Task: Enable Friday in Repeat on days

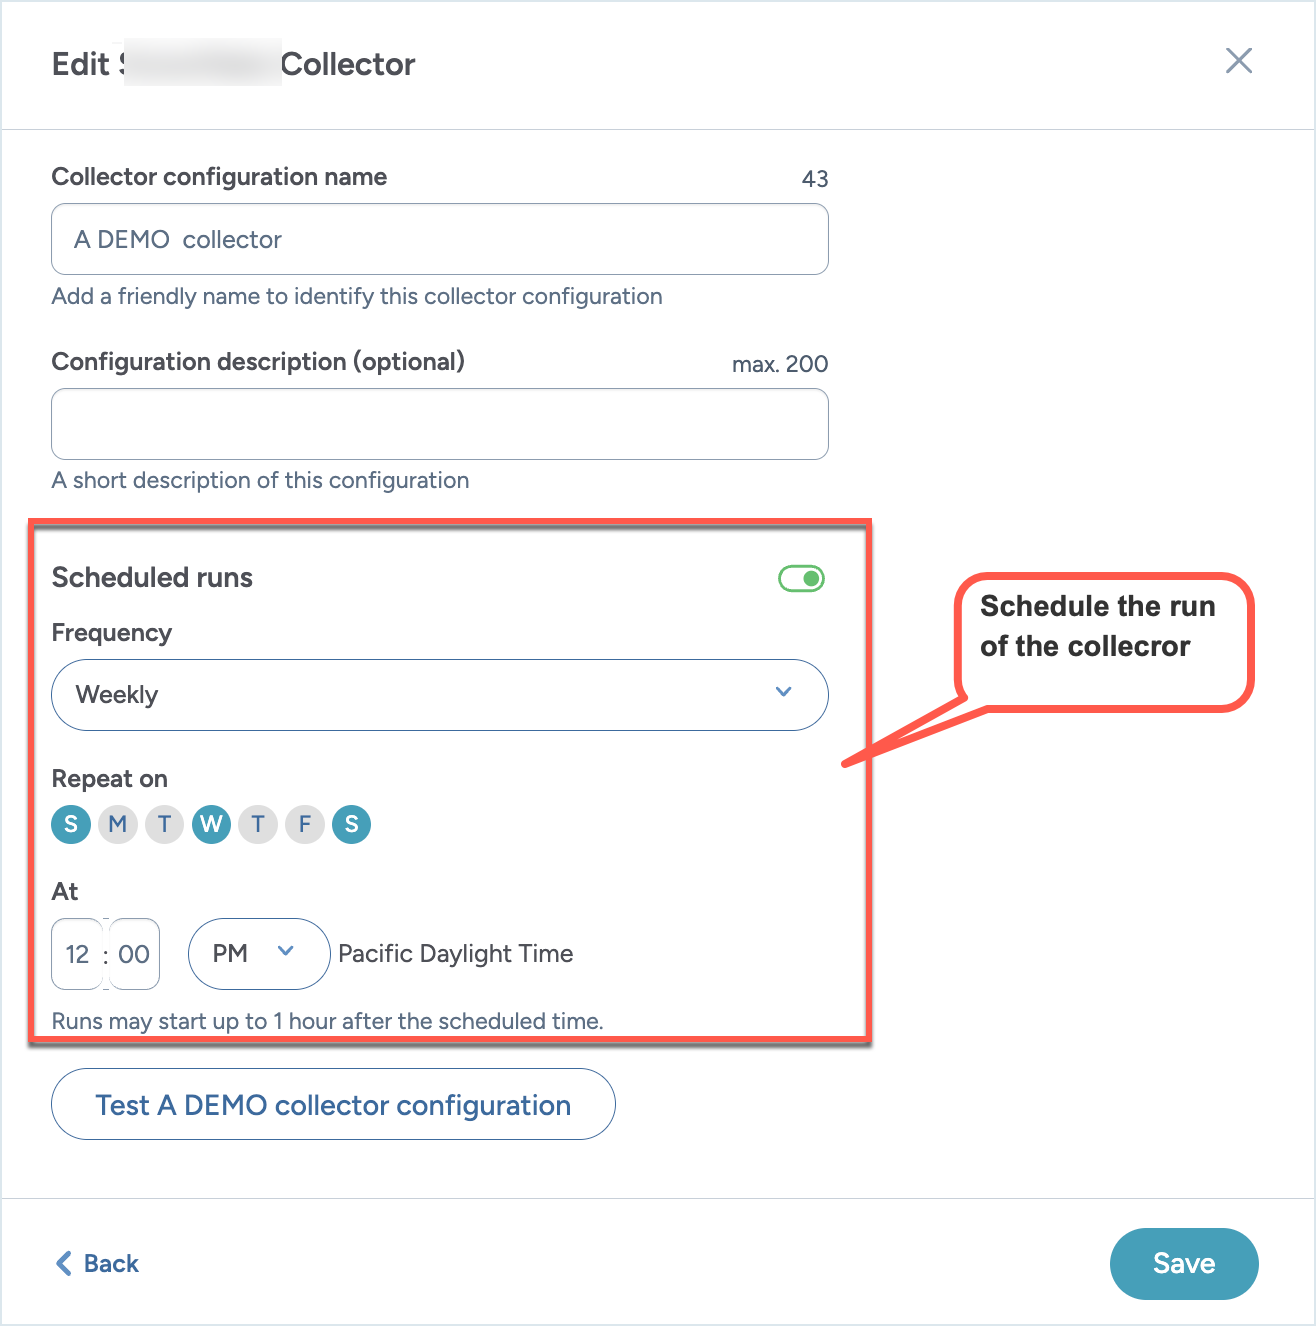Action: 305,825
